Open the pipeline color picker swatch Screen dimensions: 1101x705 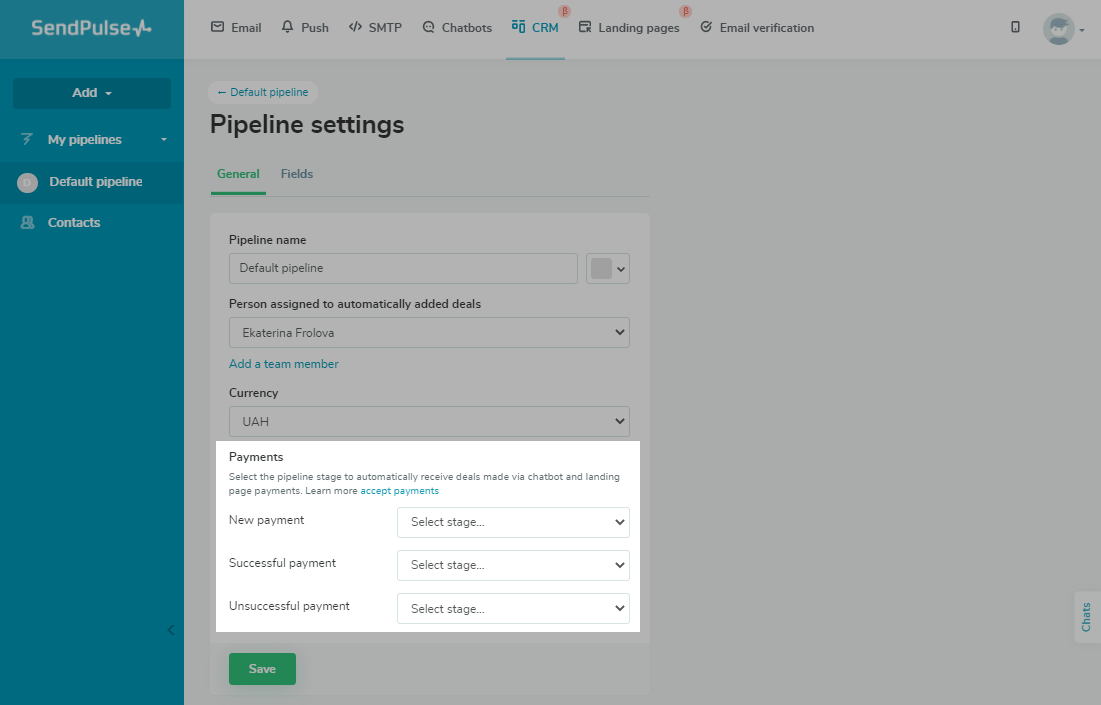pos(607,268)
